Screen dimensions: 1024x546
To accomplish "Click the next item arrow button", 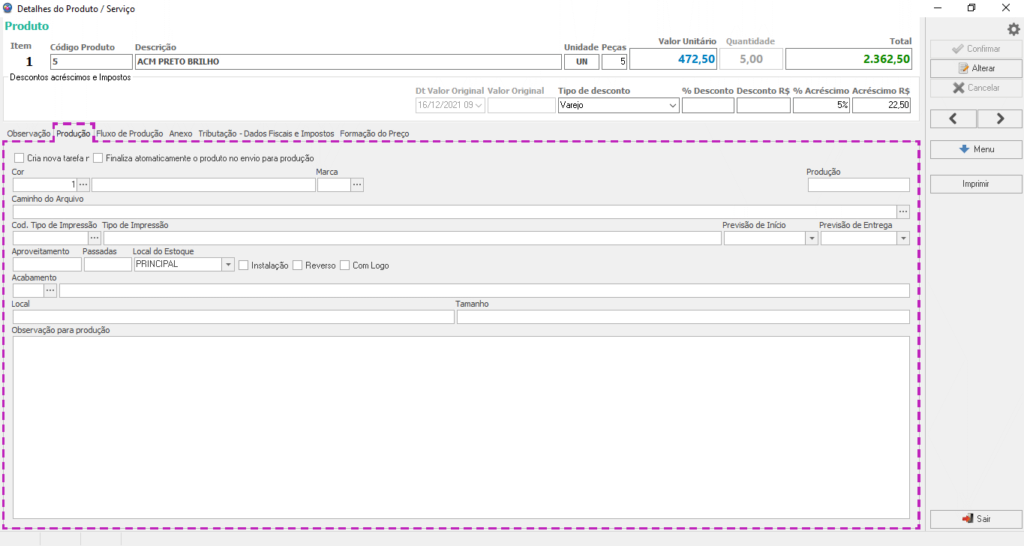I will click(x=999, y=119).
